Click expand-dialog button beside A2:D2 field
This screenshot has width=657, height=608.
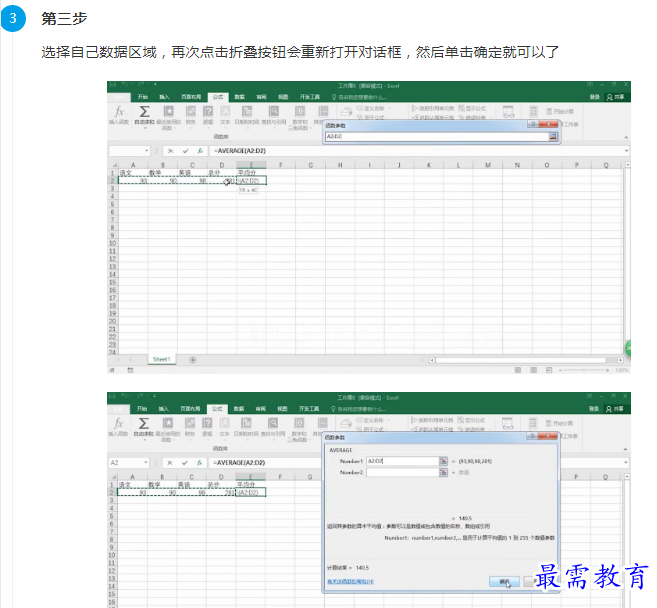tap(553, 136)
